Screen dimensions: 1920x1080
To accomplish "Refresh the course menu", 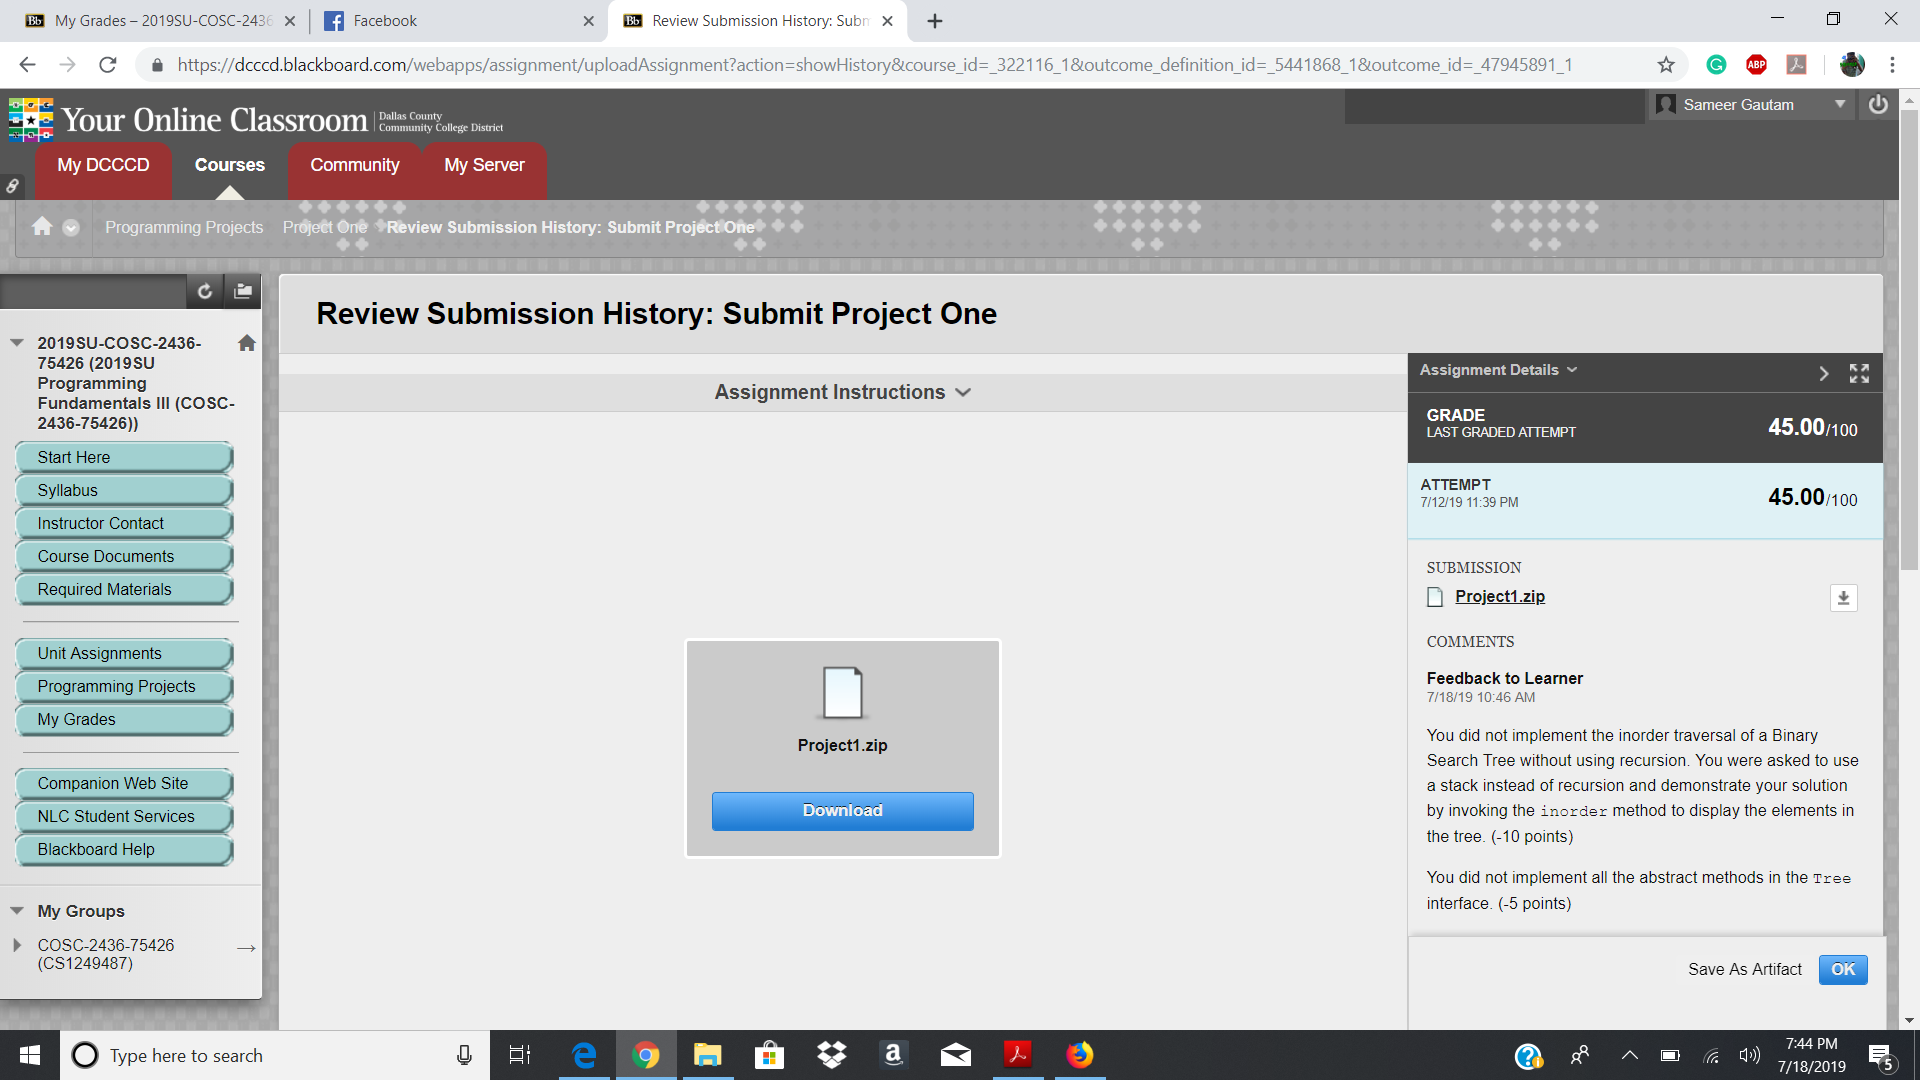I will tap(204, 291).
